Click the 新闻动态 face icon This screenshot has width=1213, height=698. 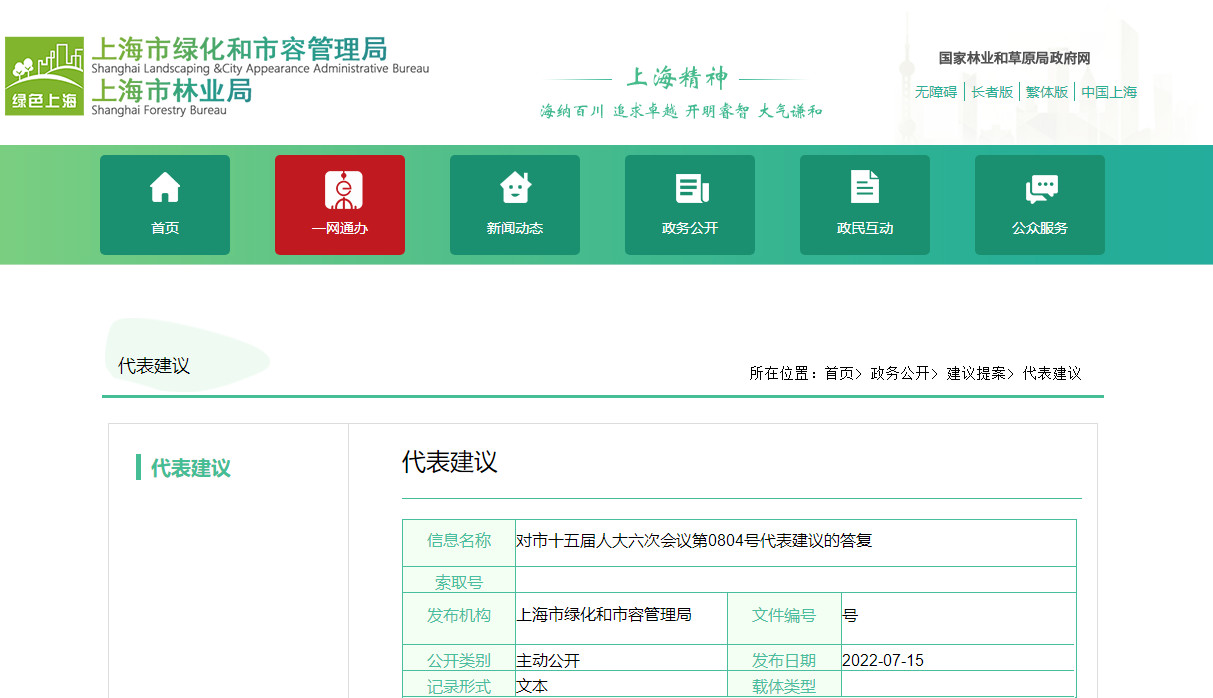(x=515, y=188)
